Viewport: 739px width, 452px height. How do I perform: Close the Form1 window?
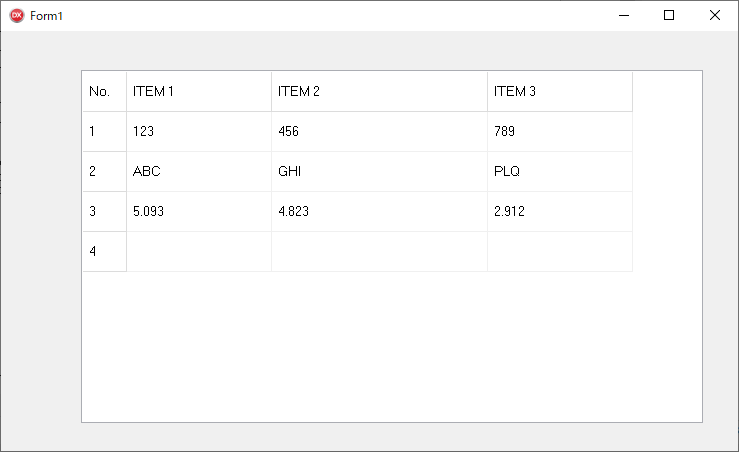click(x=714, y=16)
